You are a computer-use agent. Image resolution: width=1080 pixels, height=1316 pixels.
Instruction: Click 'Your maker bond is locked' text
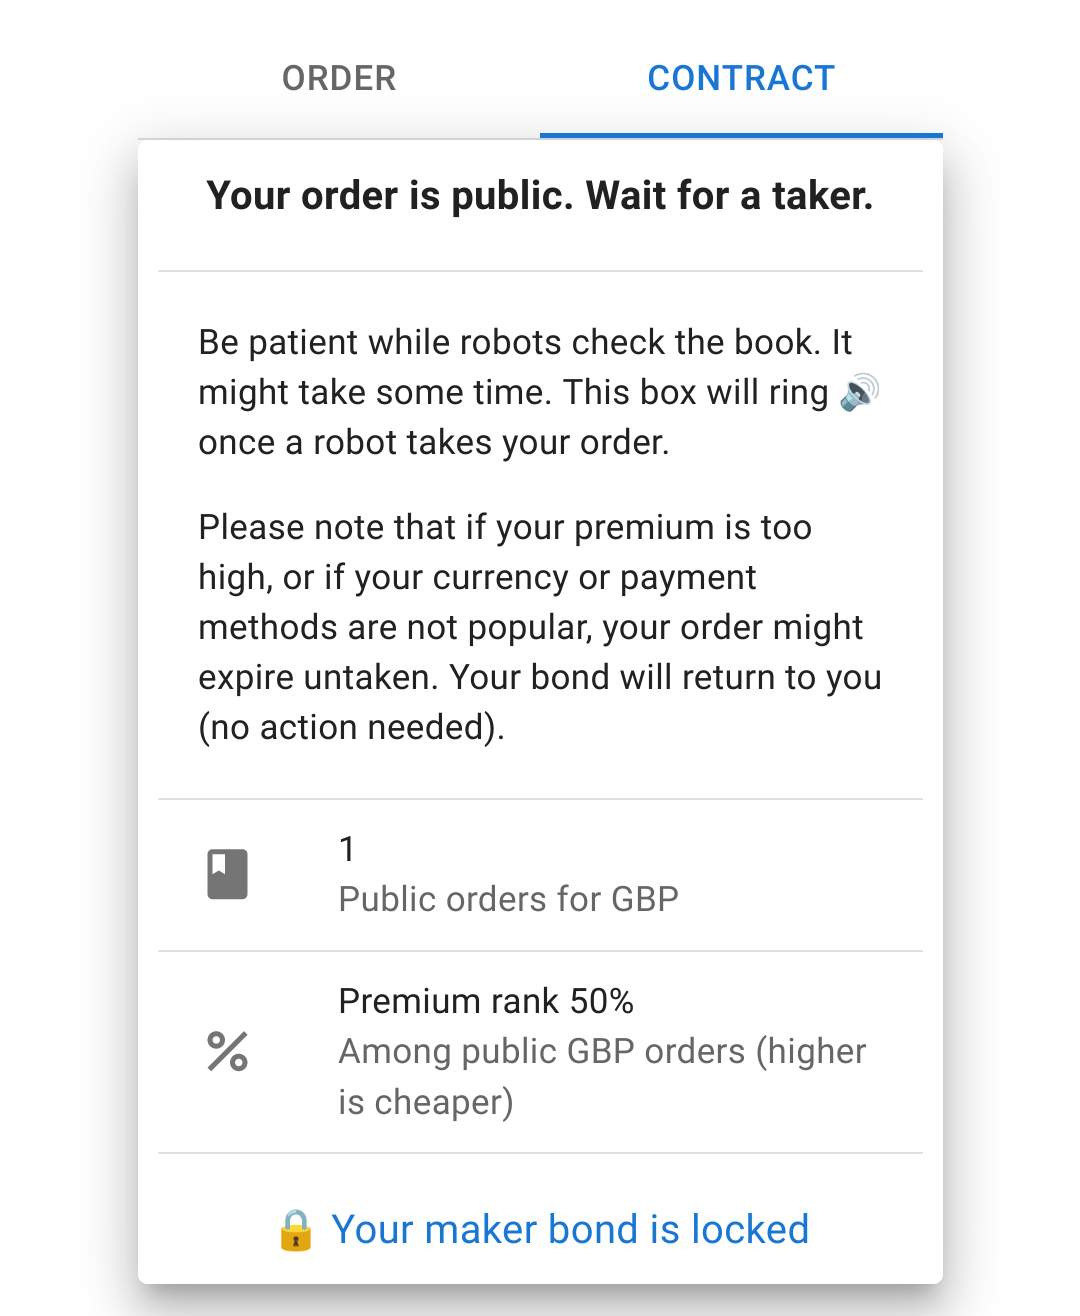[x=570, y=1230]
